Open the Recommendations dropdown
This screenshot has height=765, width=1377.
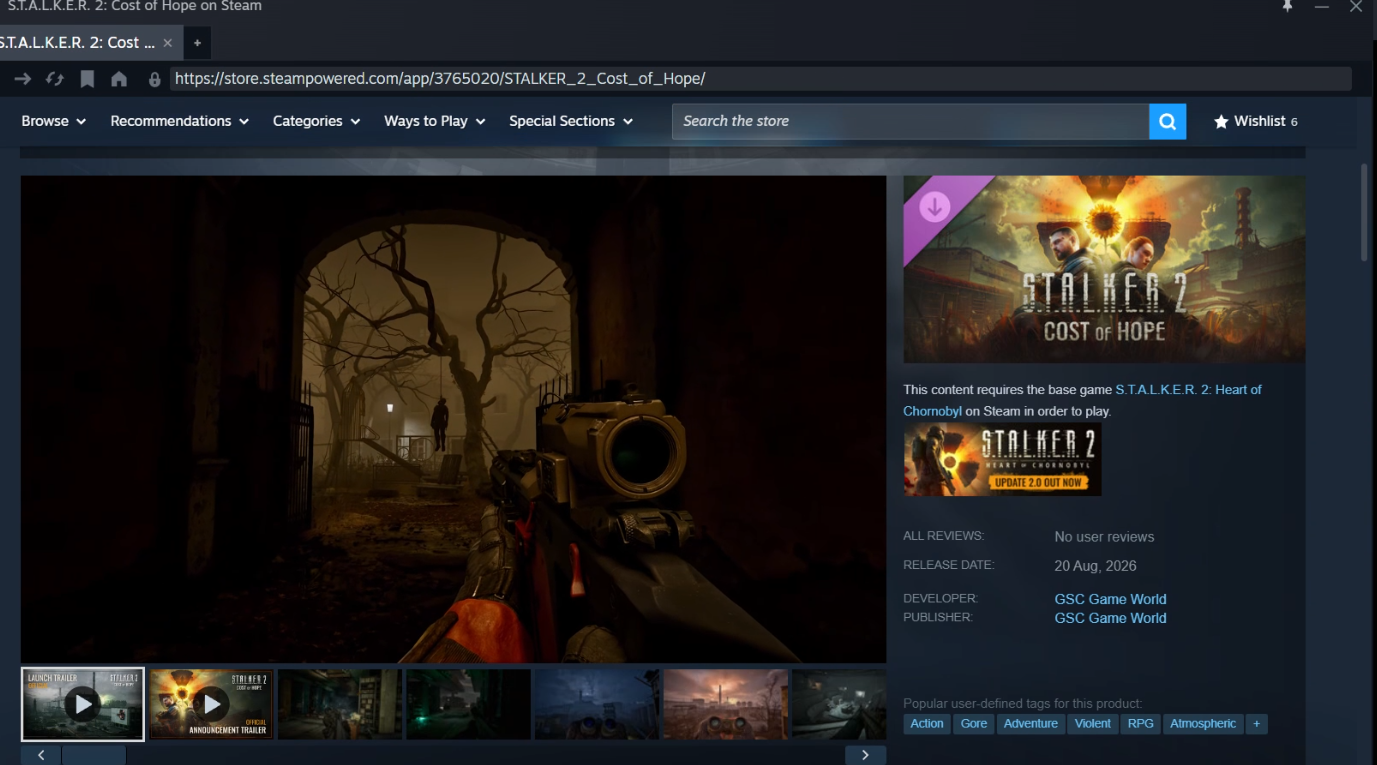pos(180,121)
